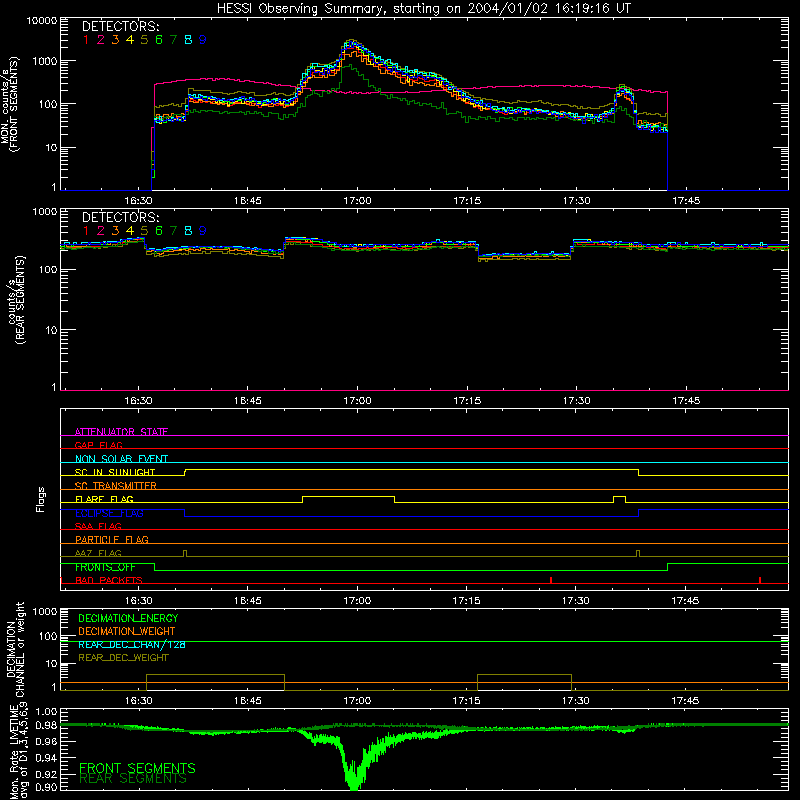Click the 17:45 time label under decimation plot

pyautogui.click(x=685, y=701)
